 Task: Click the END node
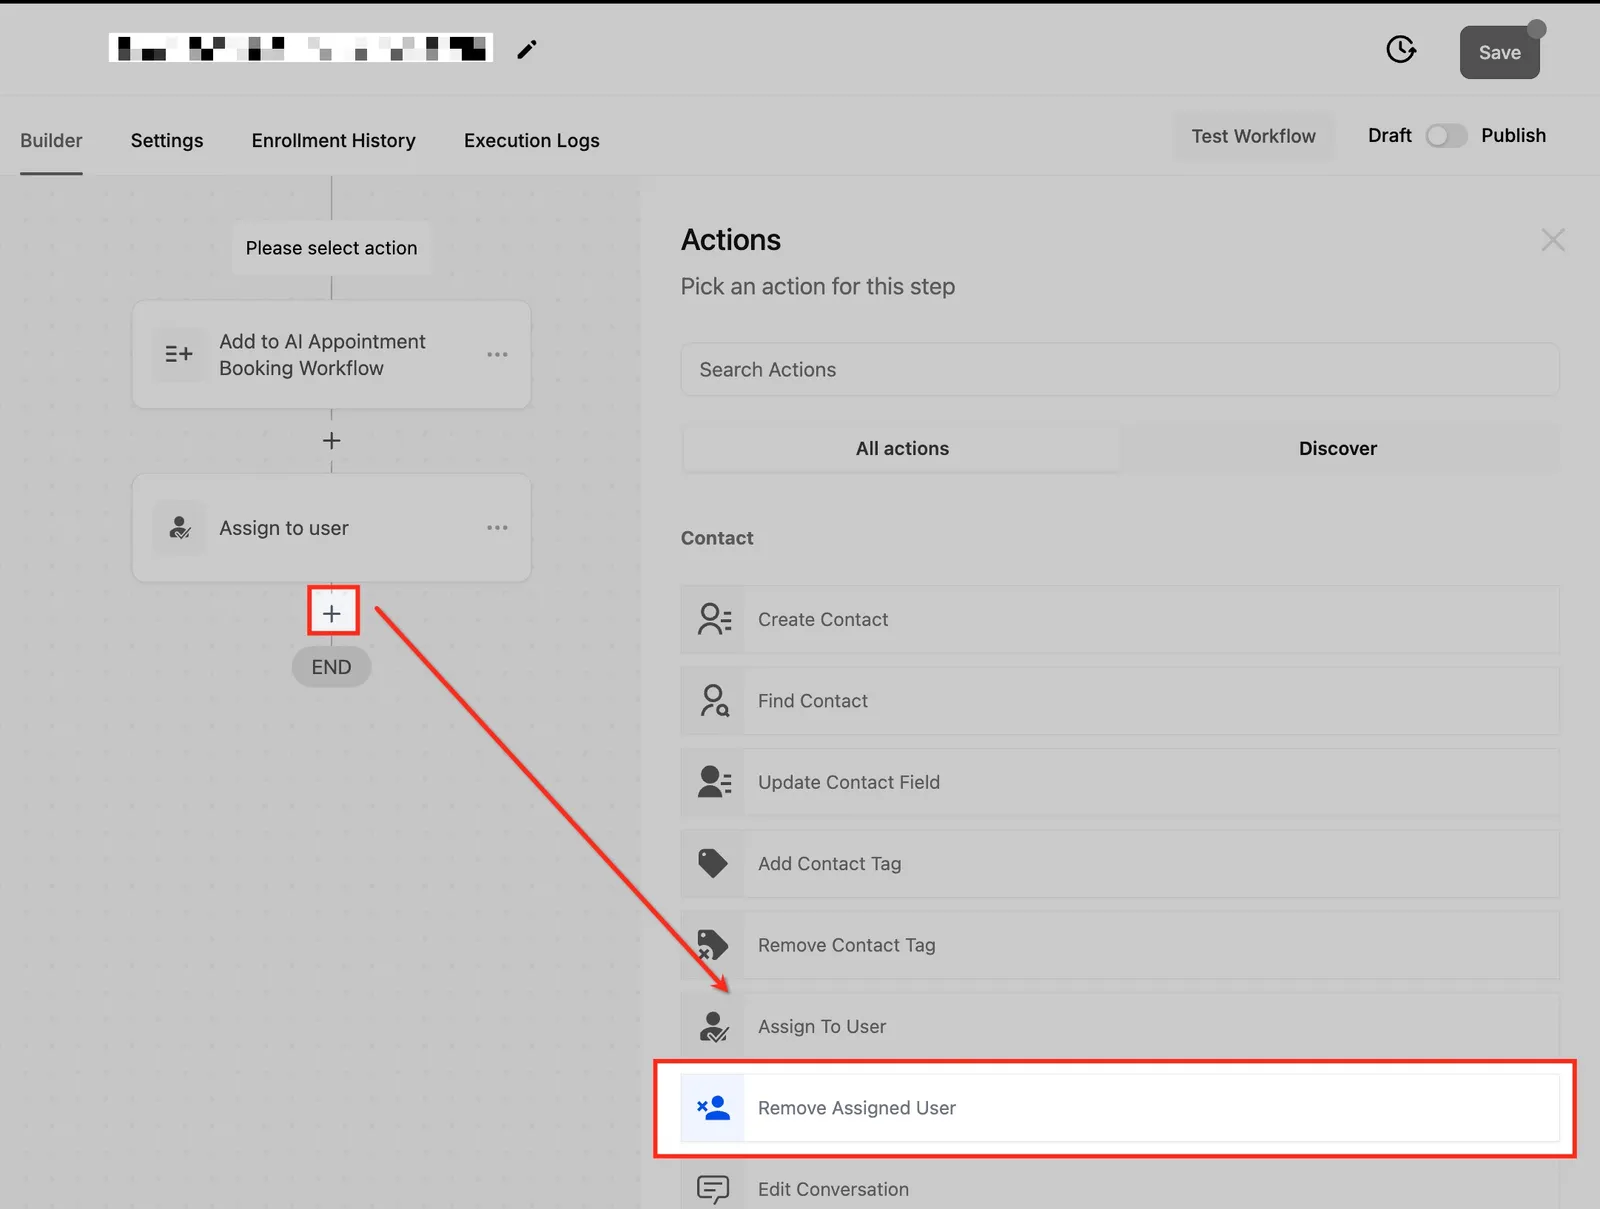331,667
